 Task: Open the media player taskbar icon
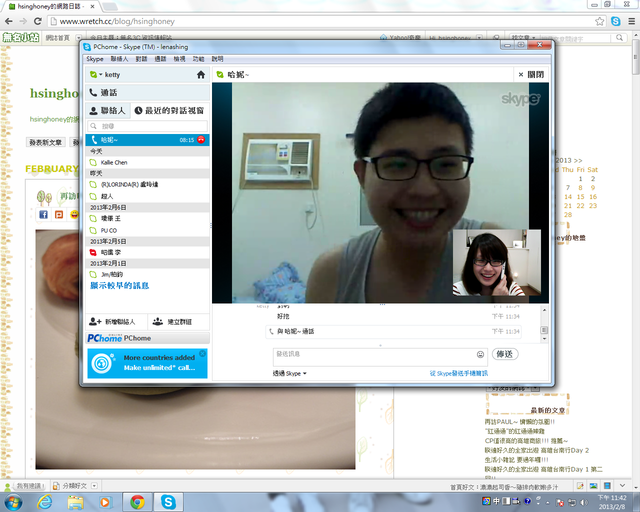(x=105, y=502)
